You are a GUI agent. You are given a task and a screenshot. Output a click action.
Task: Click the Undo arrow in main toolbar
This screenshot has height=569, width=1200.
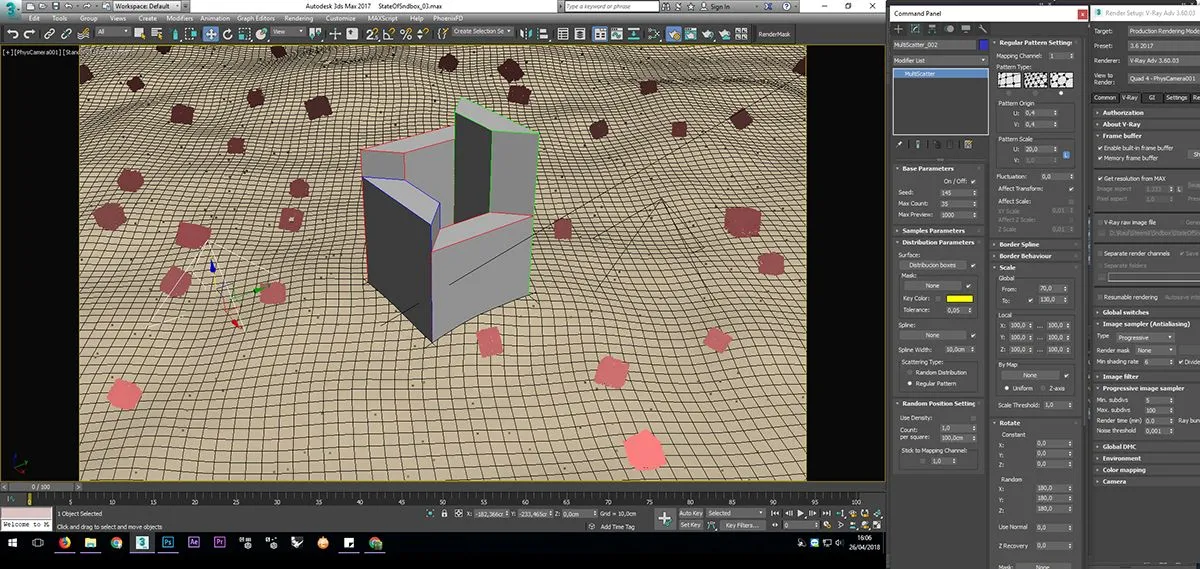[13, 33]
